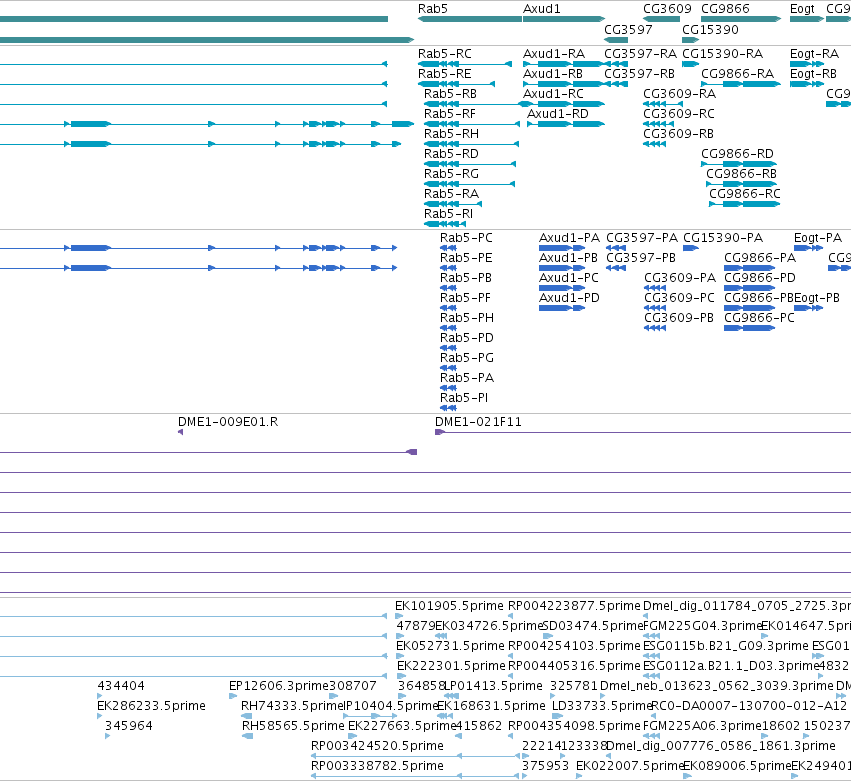Select transcript Rab5-RE
This screenshot has width=851, height=781.
tap(444, 74)
